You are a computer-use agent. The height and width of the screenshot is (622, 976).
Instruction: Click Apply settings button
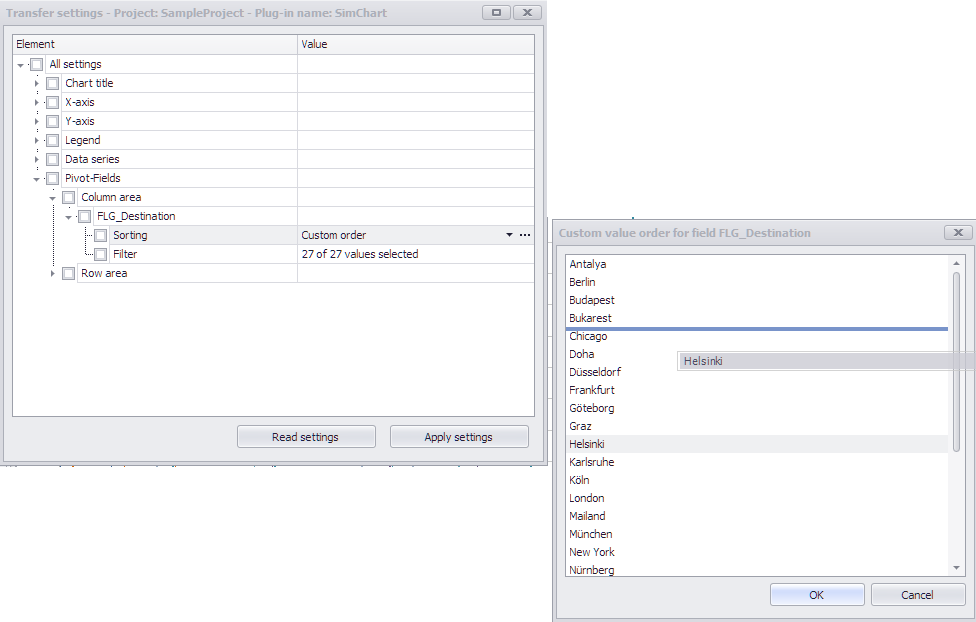459,436
